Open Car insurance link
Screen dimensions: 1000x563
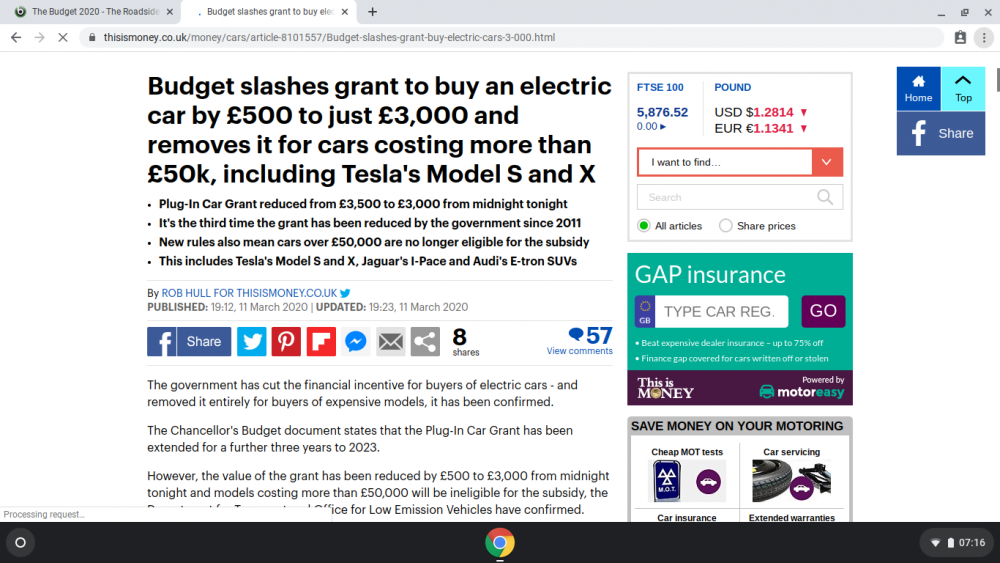tap(687, 518)
